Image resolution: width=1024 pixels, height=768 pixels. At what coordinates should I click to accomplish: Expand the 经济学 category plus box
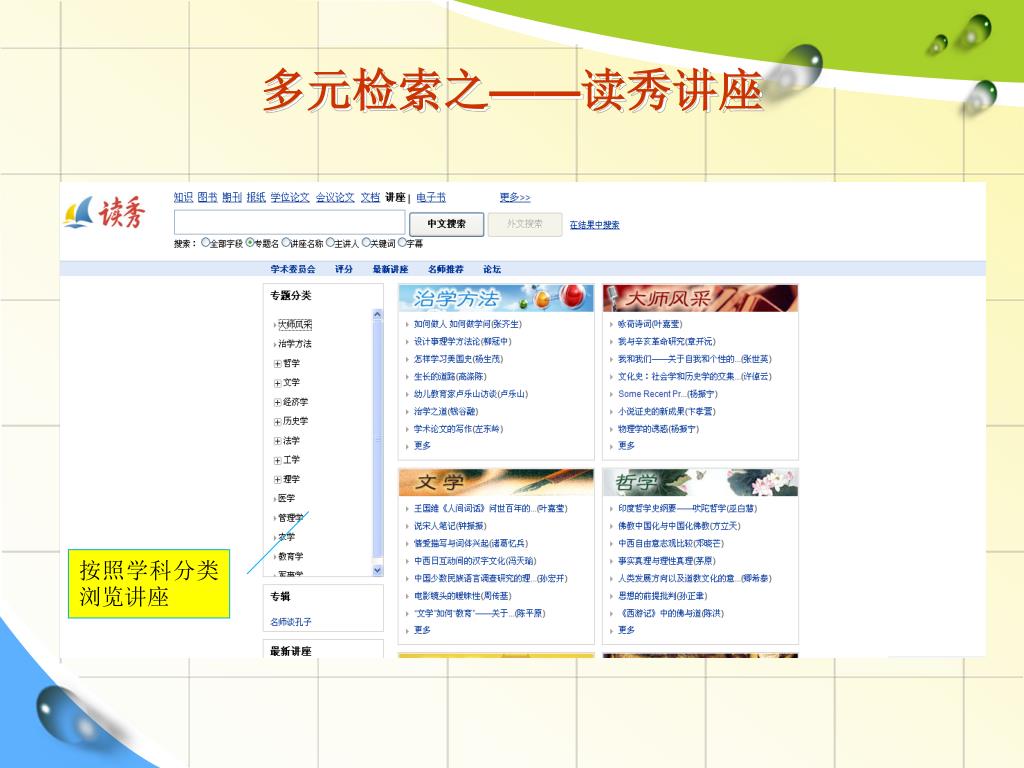pyautogui.click(x=278, y=402)
